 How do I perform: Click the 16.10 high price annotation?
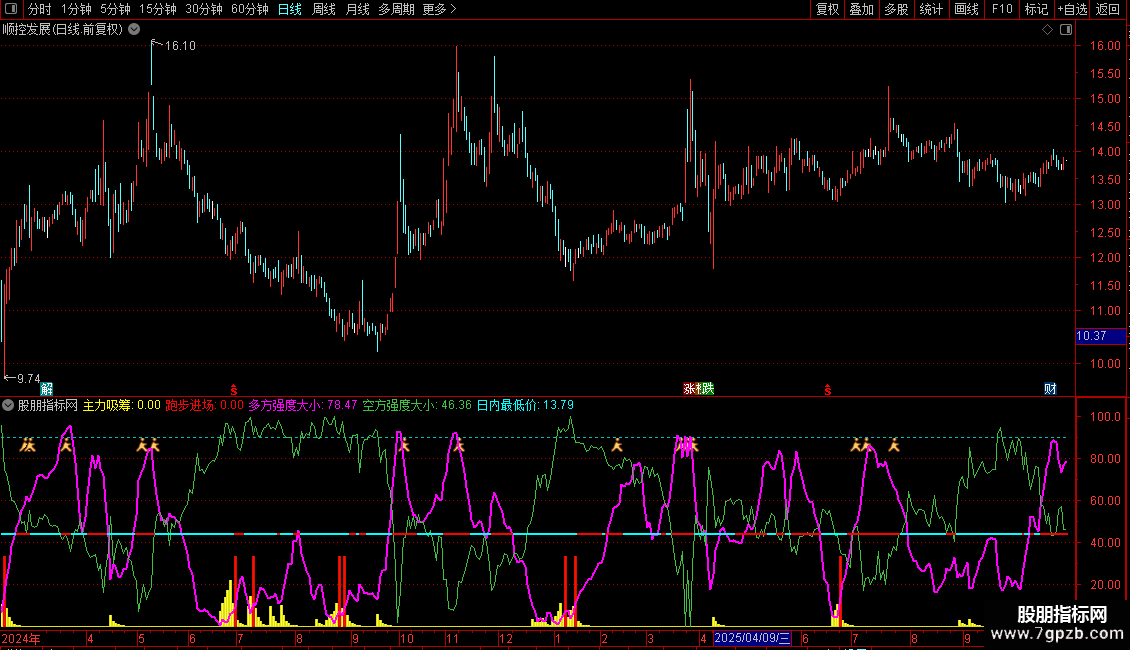pos(180,46)
